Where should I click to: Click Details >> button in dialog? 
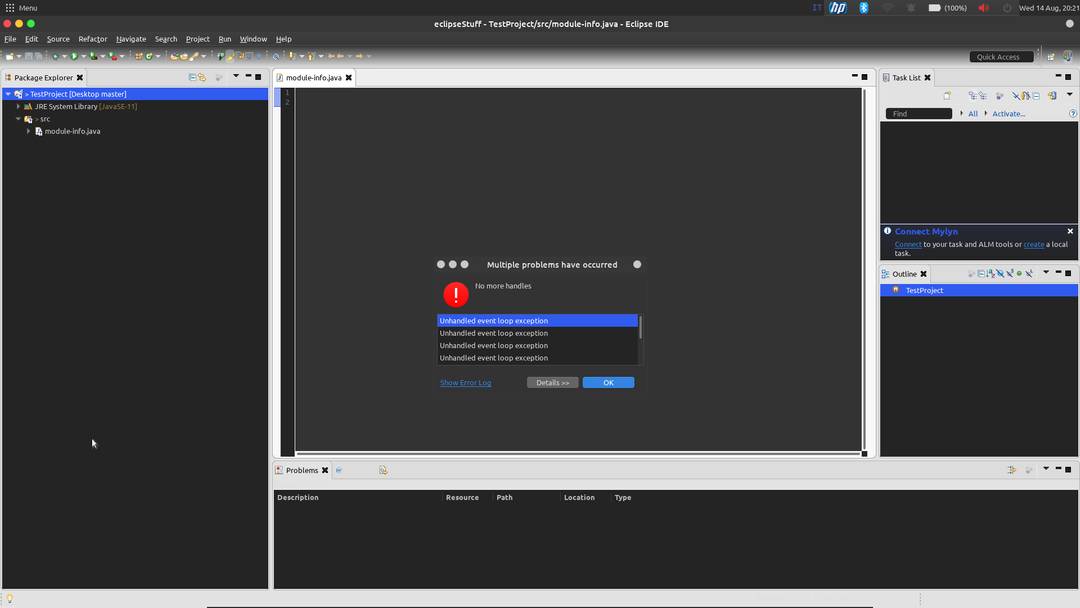pyautogui.click(x=552, y=383)
